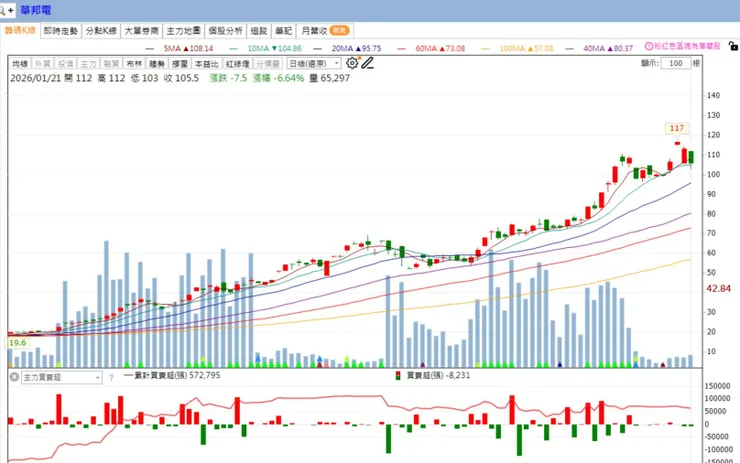740x463 pixels.
Task: Switch to the 即時走勢 tab
Action: (60, 31)
